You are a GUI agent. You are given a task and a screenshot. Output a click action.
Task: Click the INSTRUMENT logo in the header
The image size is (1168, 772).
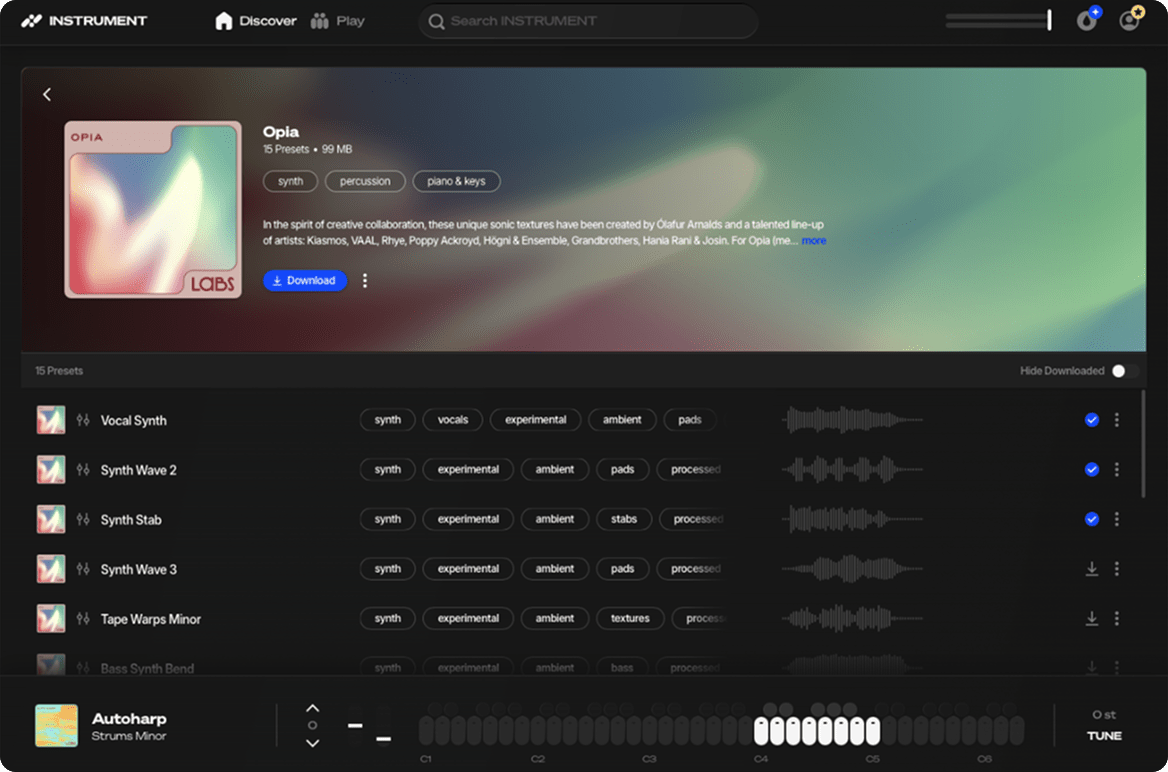click(x=84, y=20)
